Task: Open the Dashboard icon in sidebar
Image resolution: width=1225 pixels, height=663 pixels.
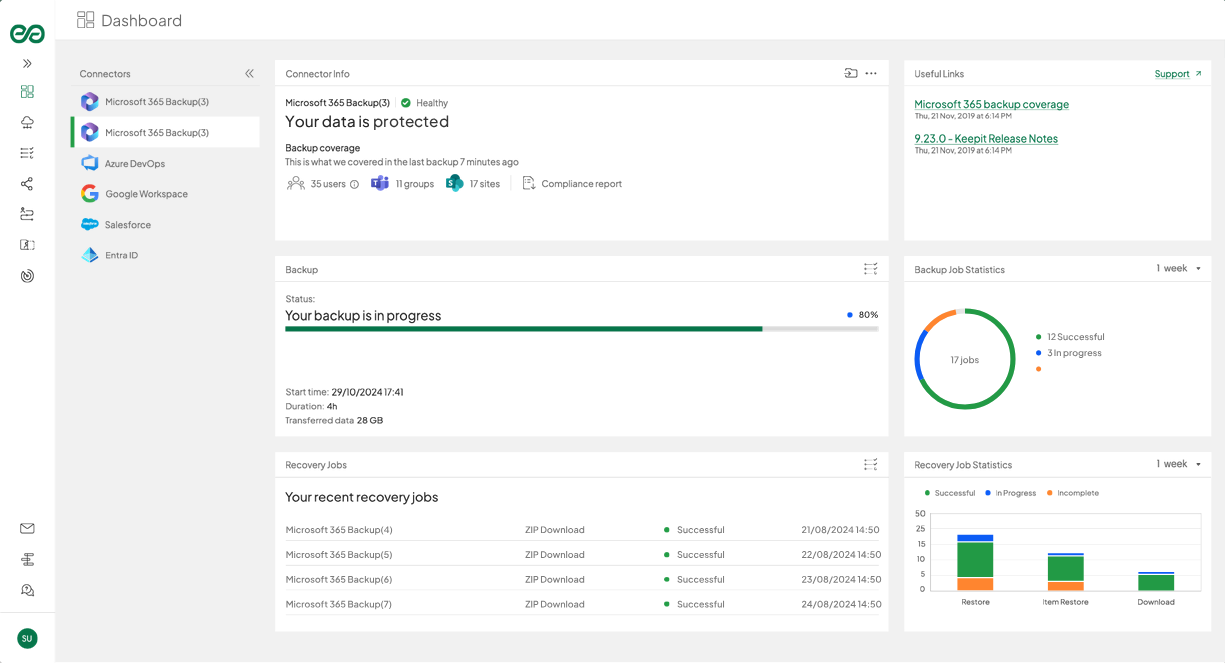Action: point(27,92)
